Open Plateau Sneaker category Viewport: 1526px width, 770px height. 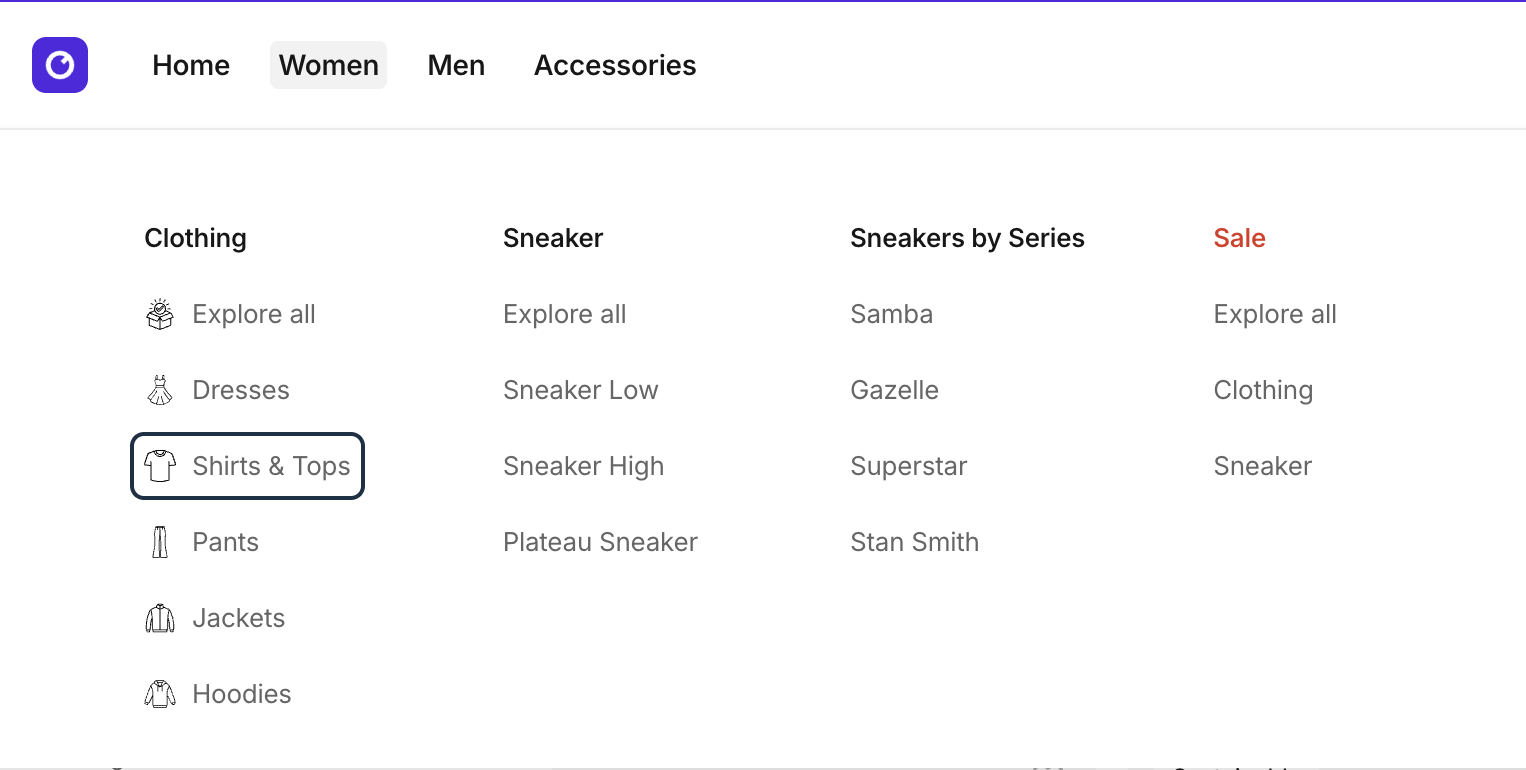click(x=600, y=542)
